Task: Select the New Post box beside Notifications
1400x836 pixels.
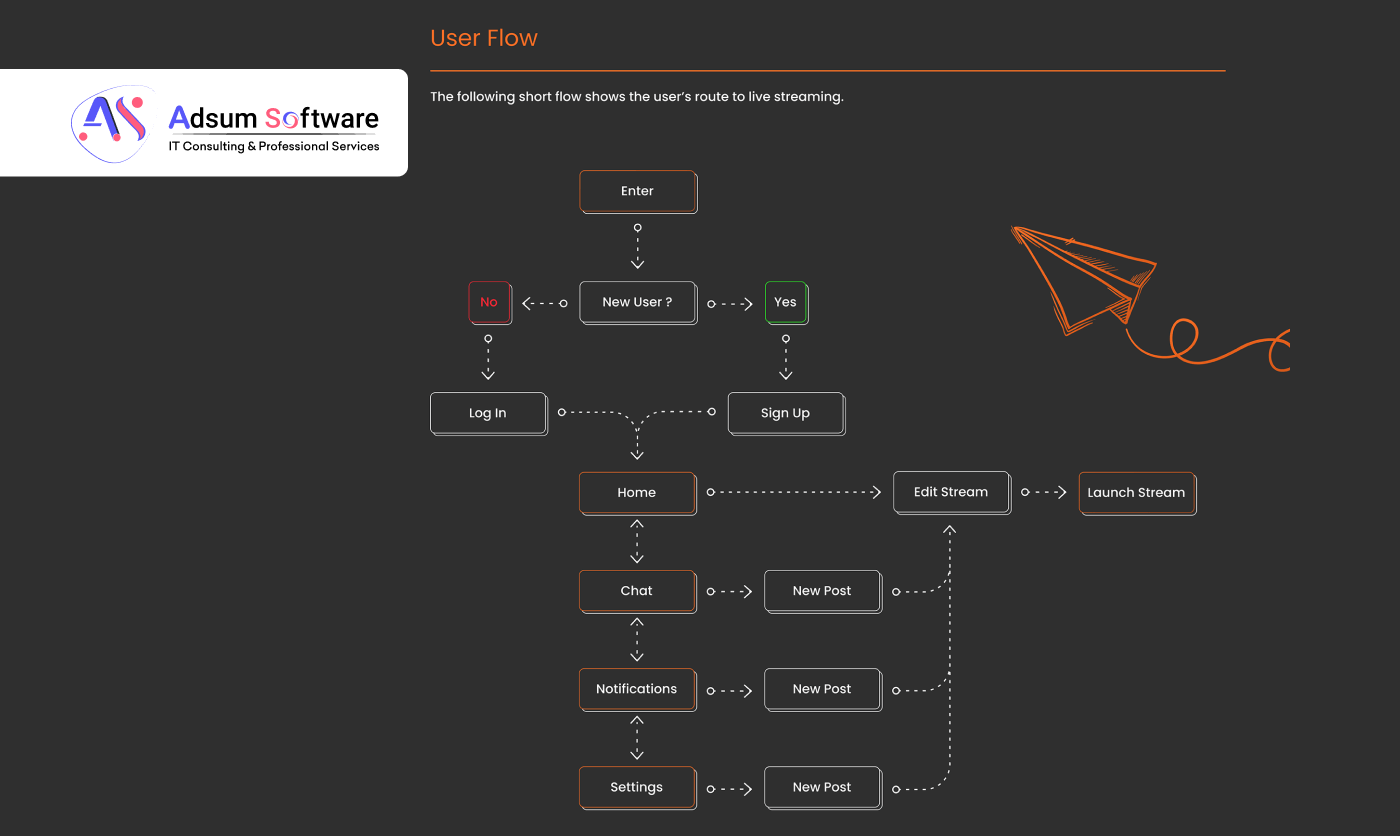Action: (x=822, y=689)
